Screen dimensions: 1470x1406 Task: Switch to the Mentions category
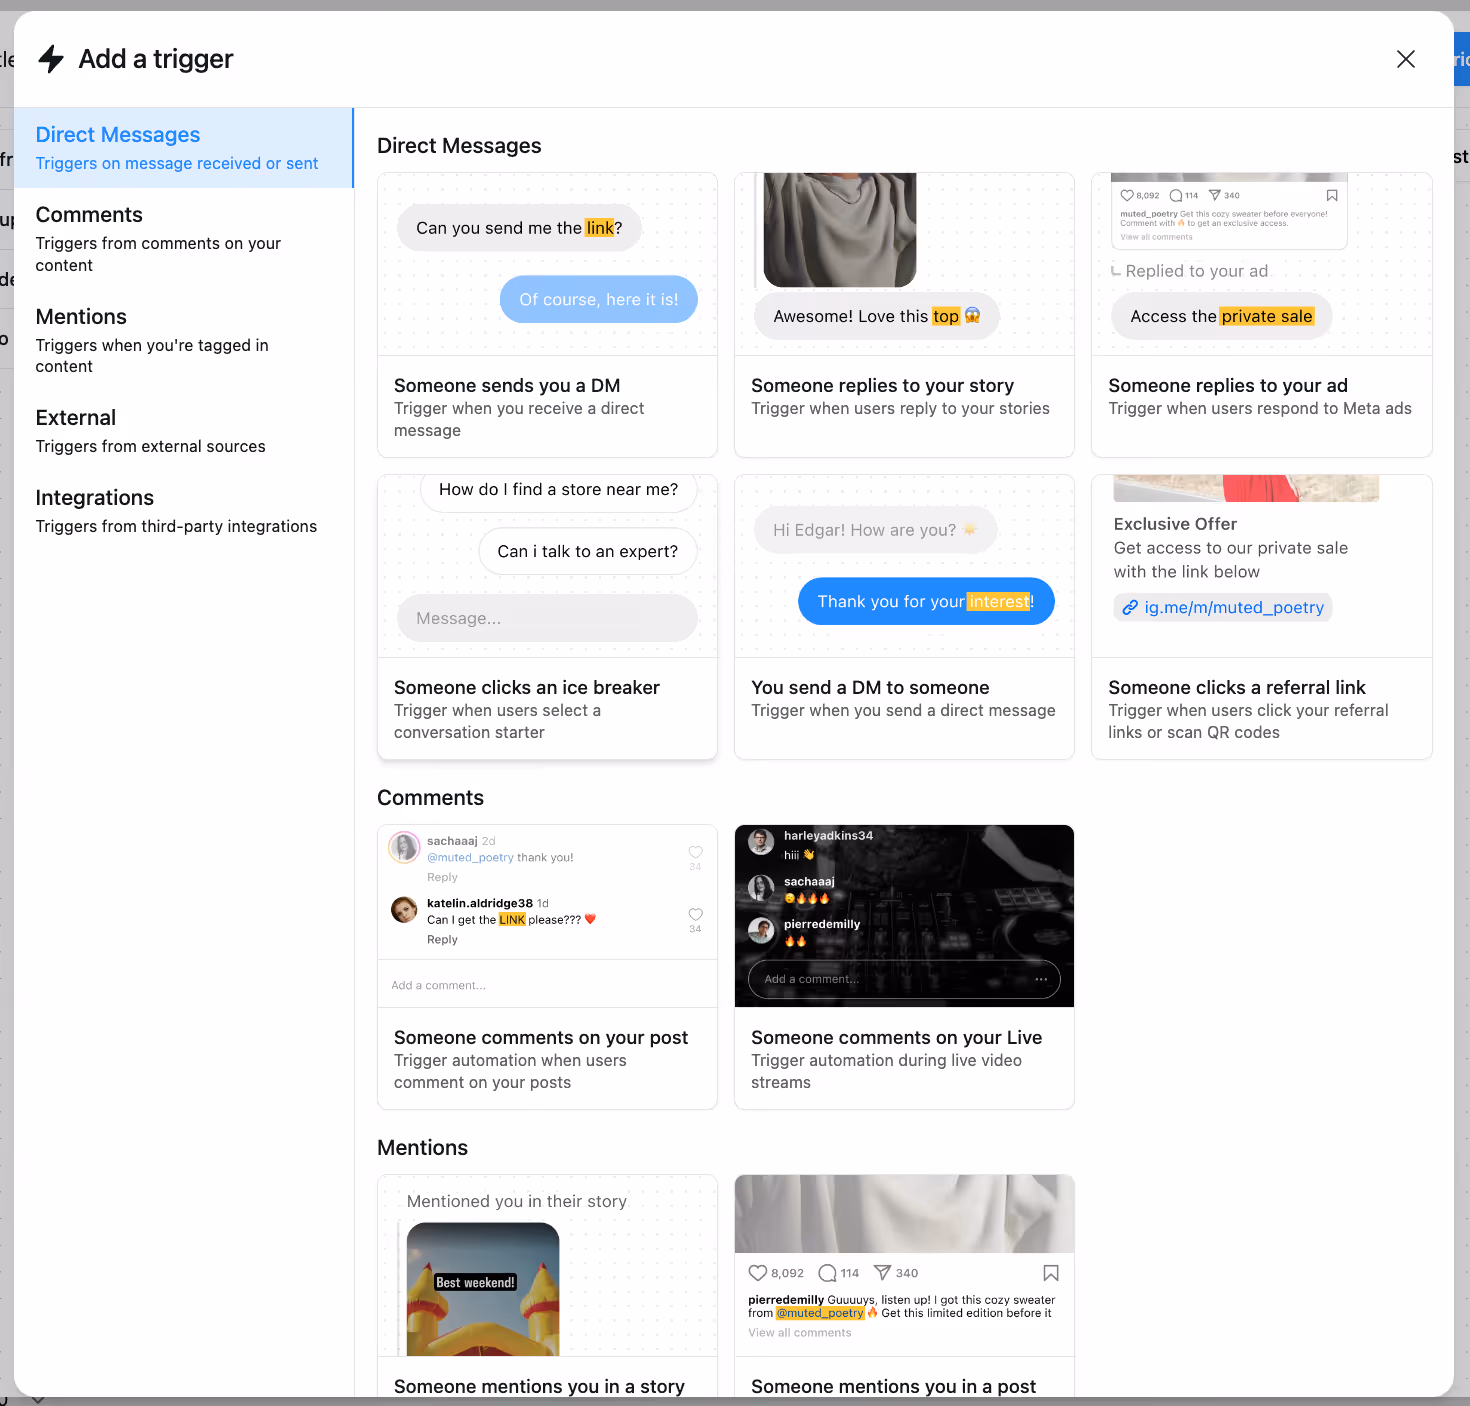click(184, 340)
